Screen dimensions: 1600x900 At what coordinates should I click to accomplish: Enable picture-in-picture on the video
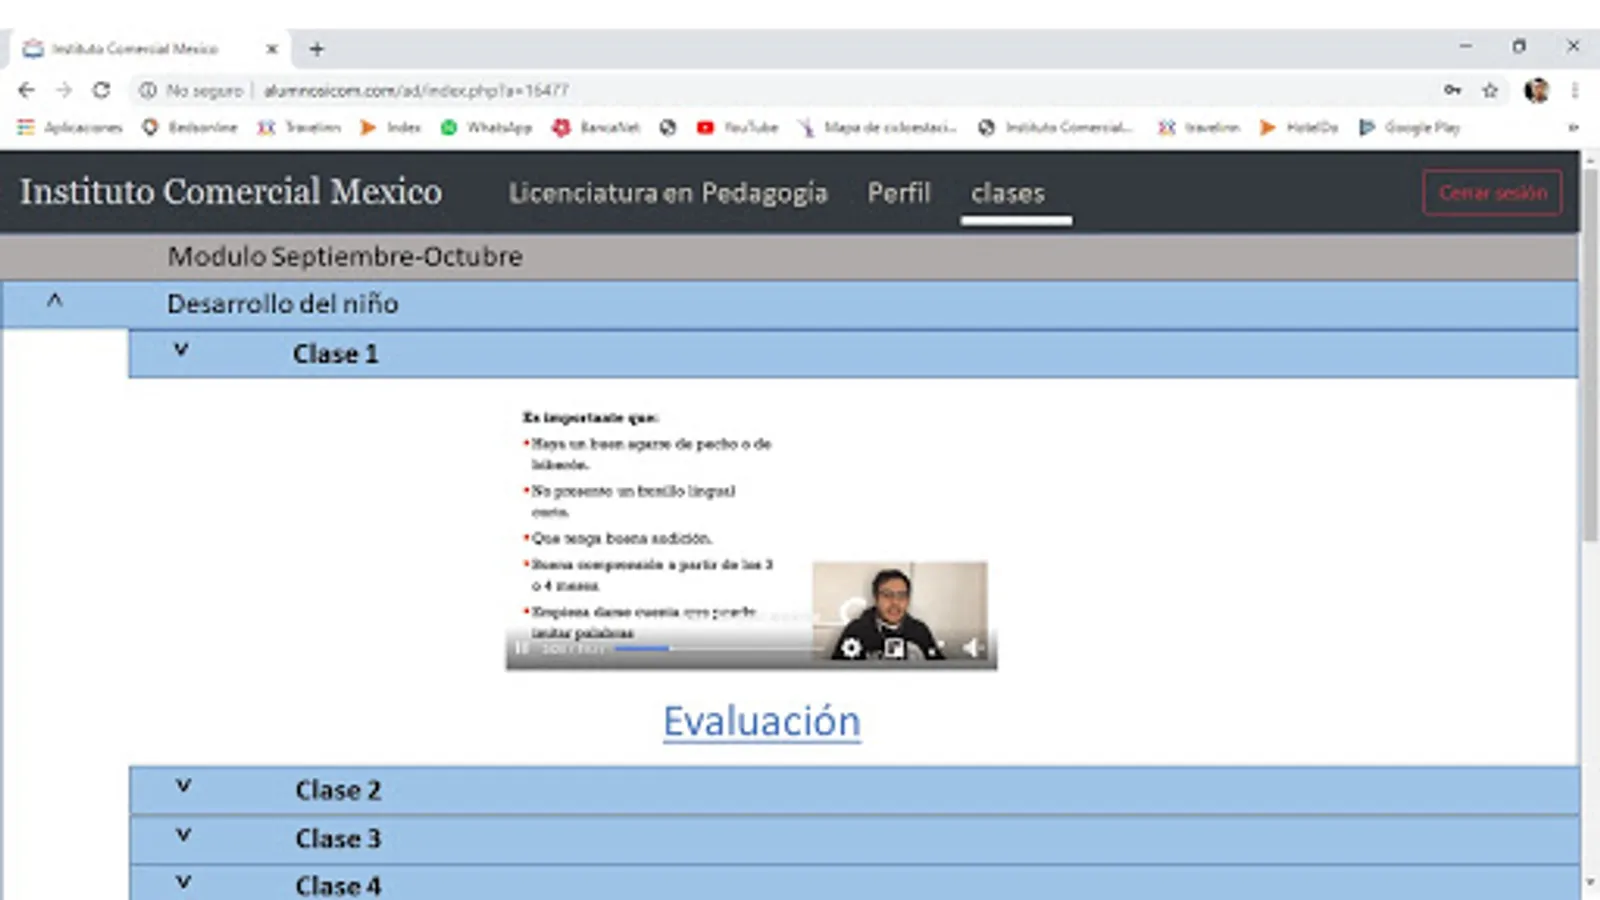point(895,648)
